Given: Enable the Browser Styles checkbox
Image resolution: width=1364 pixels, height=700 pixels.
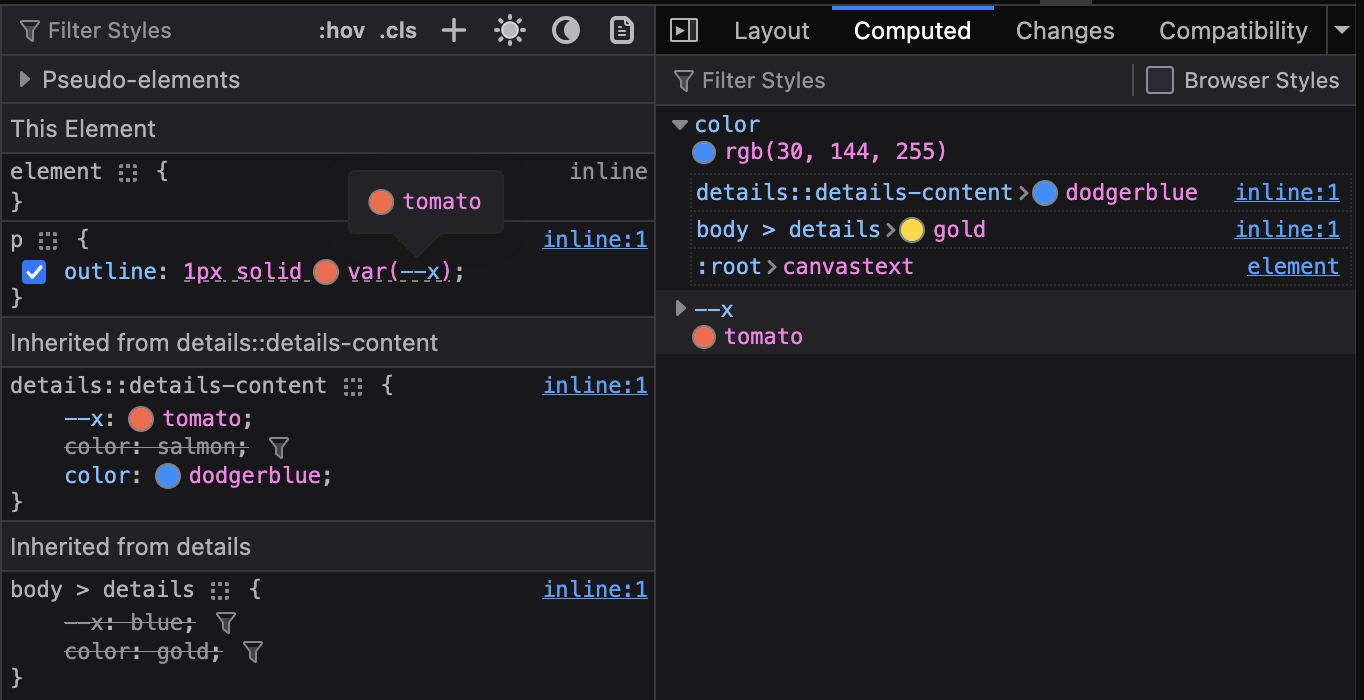Looking at the screenshot, I should [1160, 80].
